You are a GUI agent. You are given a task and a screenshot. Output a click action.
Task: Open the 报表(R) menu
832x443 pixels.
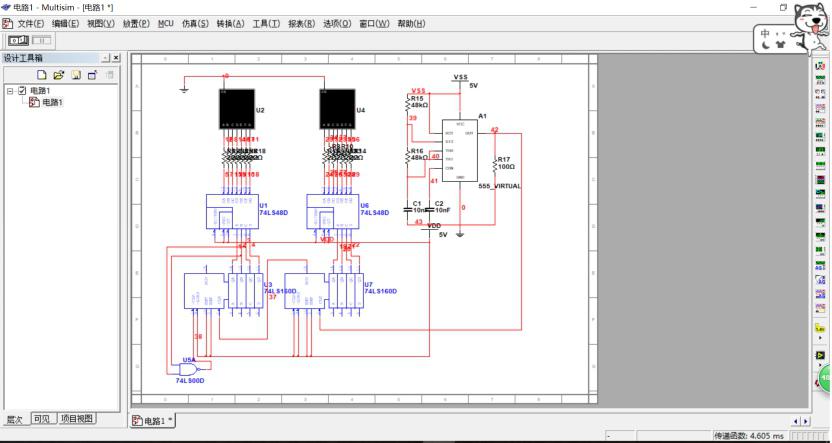[301, 24]
